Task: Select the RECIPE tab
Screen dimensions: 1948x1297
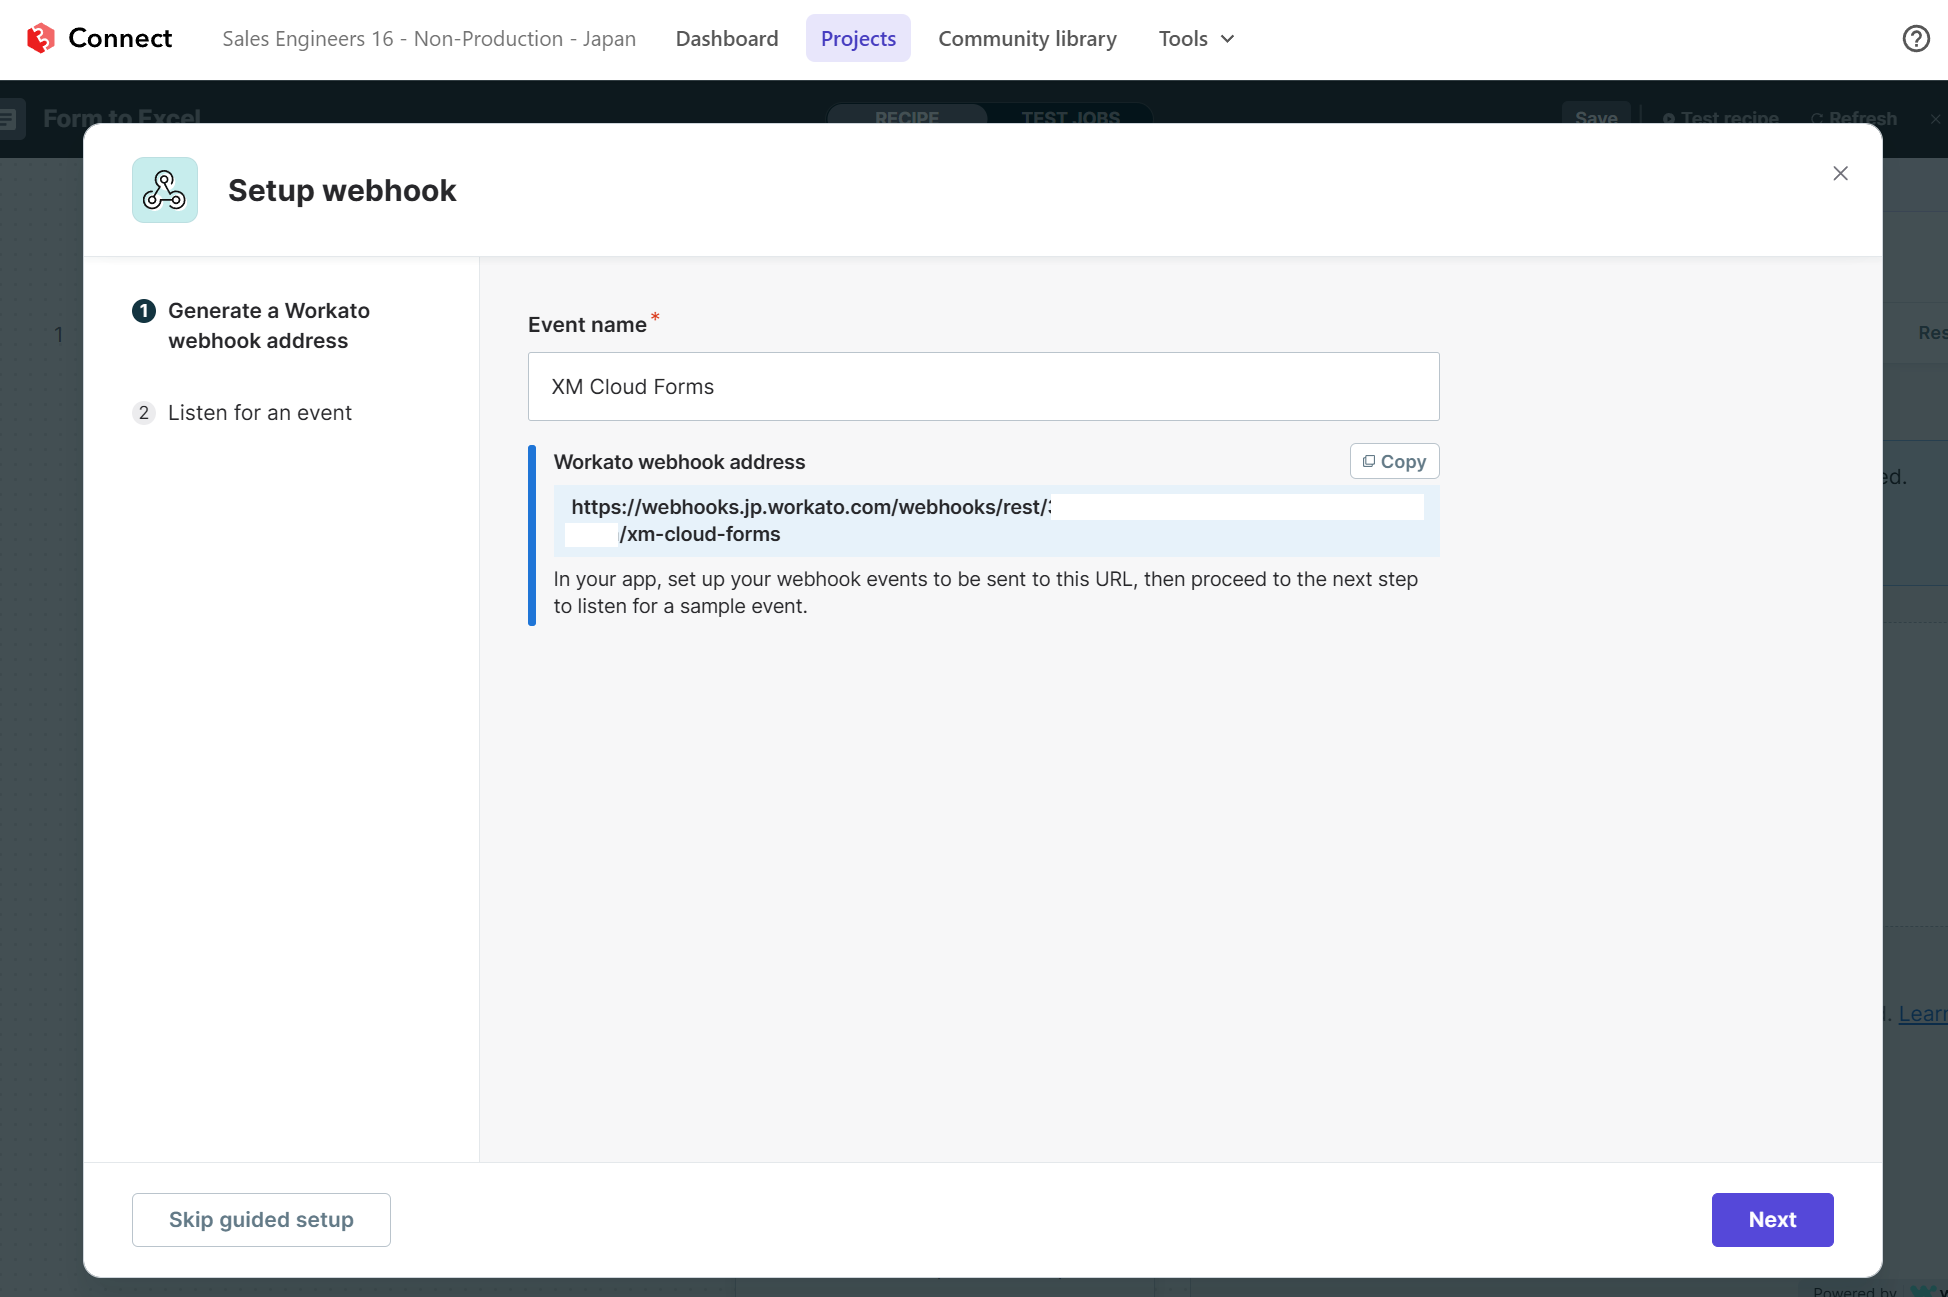Action: [x=906, y=117]
